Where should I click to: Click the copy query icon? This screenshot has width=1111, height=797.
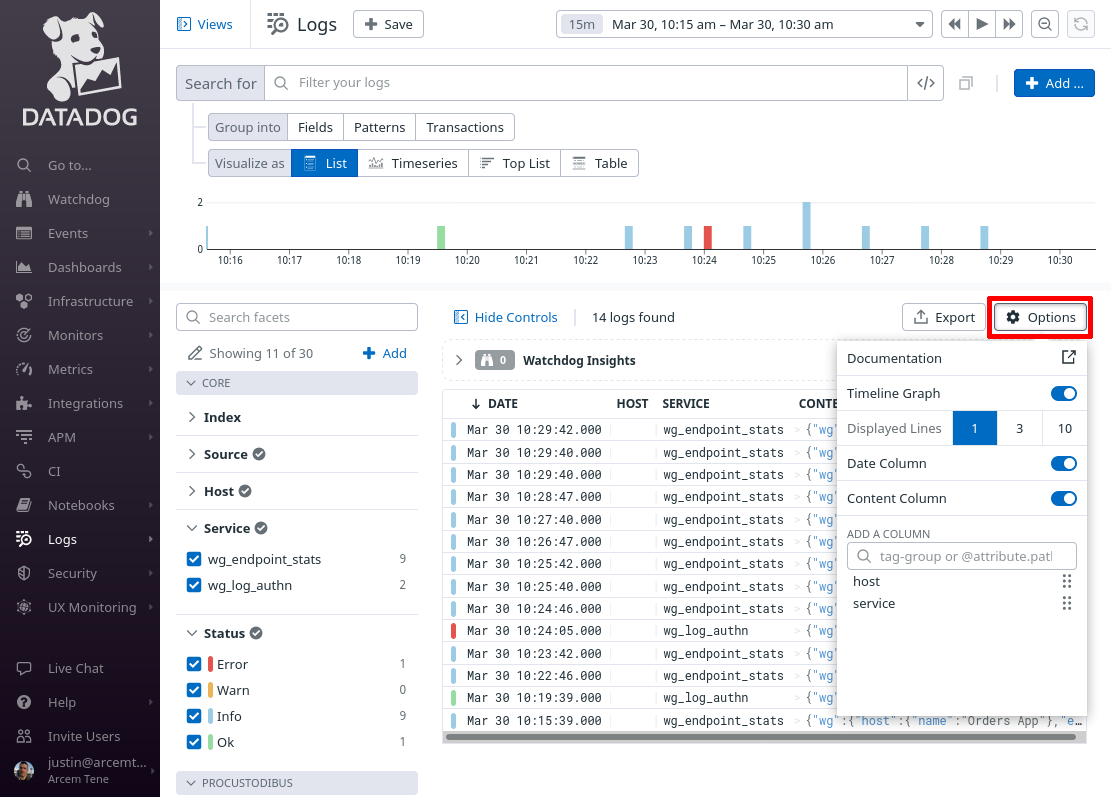click(x=966, y=84)
